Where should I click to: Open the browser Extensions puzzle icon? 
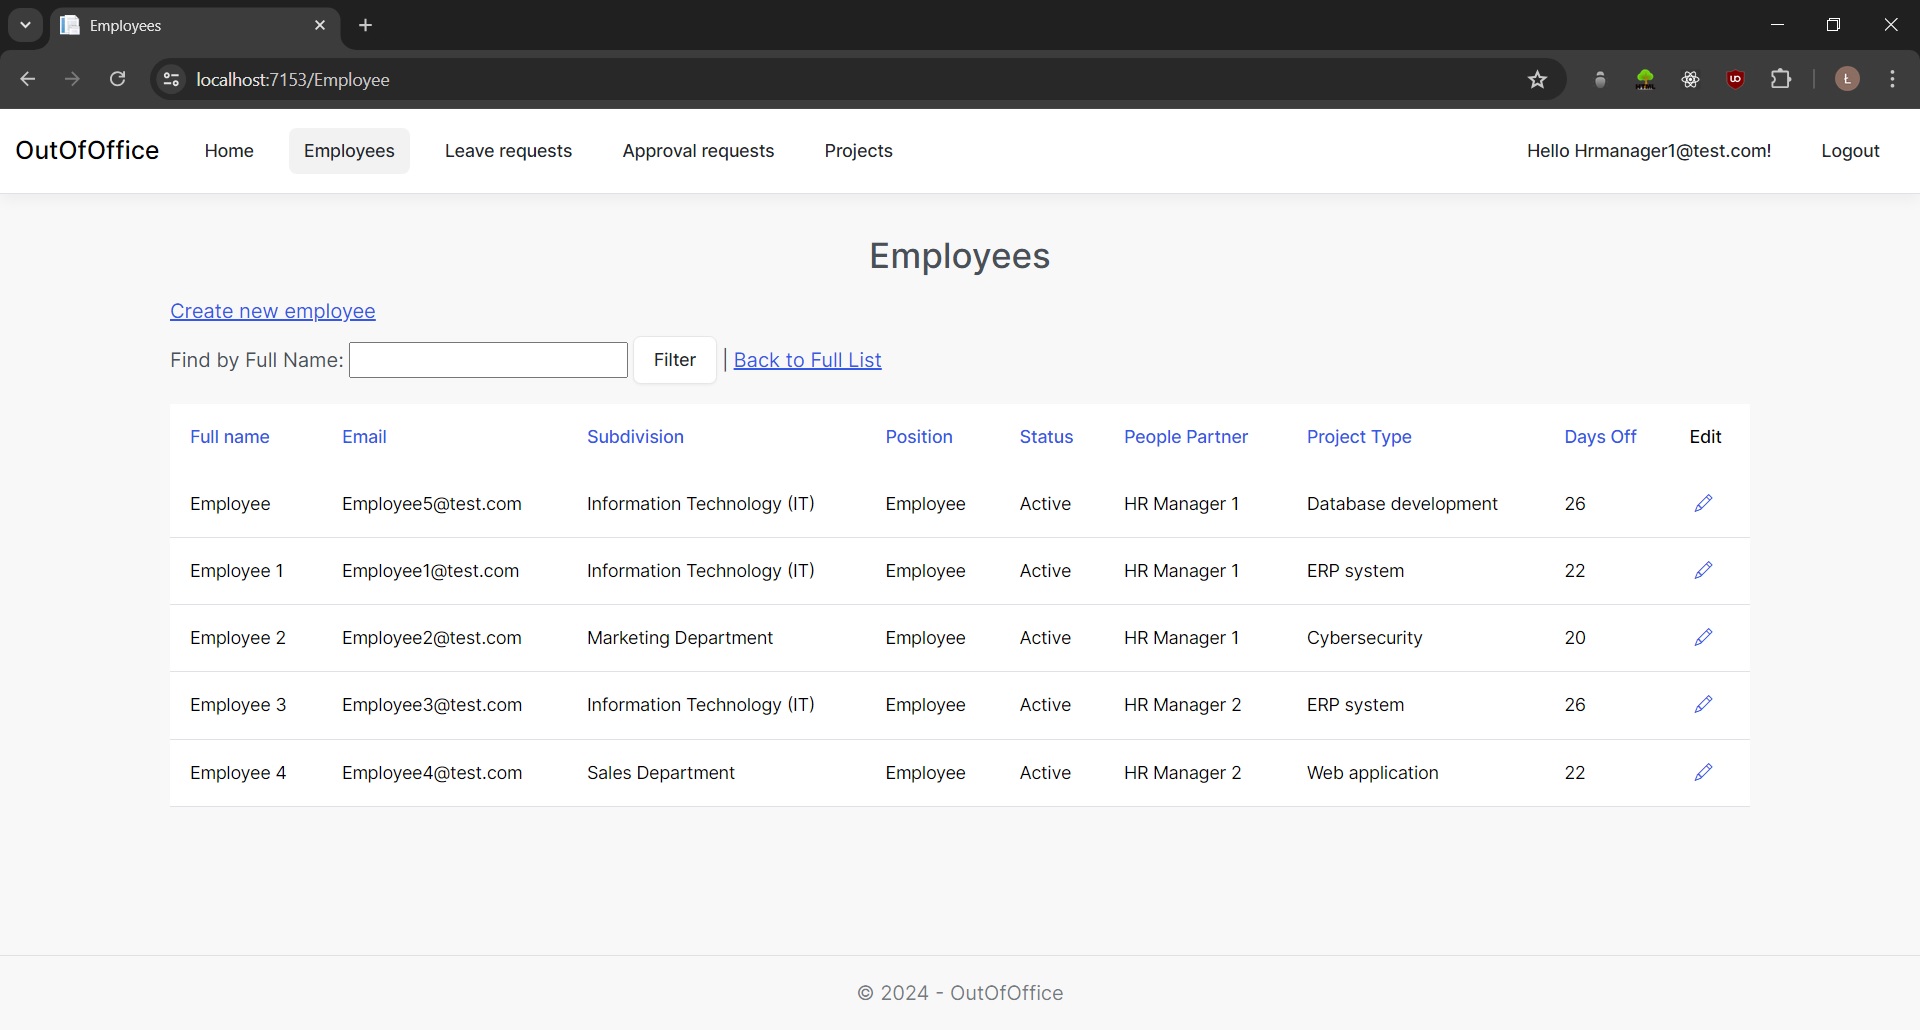(1781, 79)
